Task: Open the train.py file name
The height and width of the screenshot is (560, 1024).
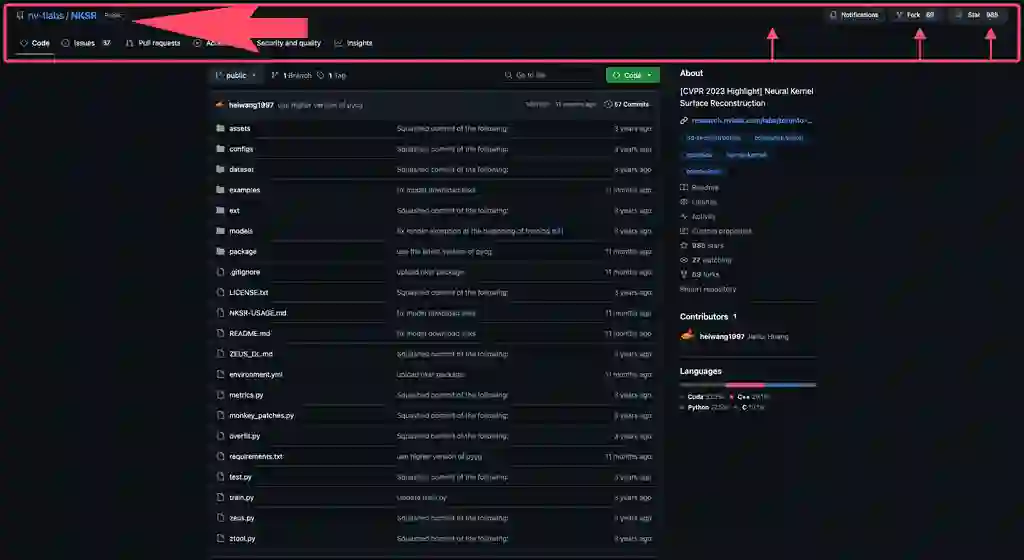Action: click(x=242, y=497)
